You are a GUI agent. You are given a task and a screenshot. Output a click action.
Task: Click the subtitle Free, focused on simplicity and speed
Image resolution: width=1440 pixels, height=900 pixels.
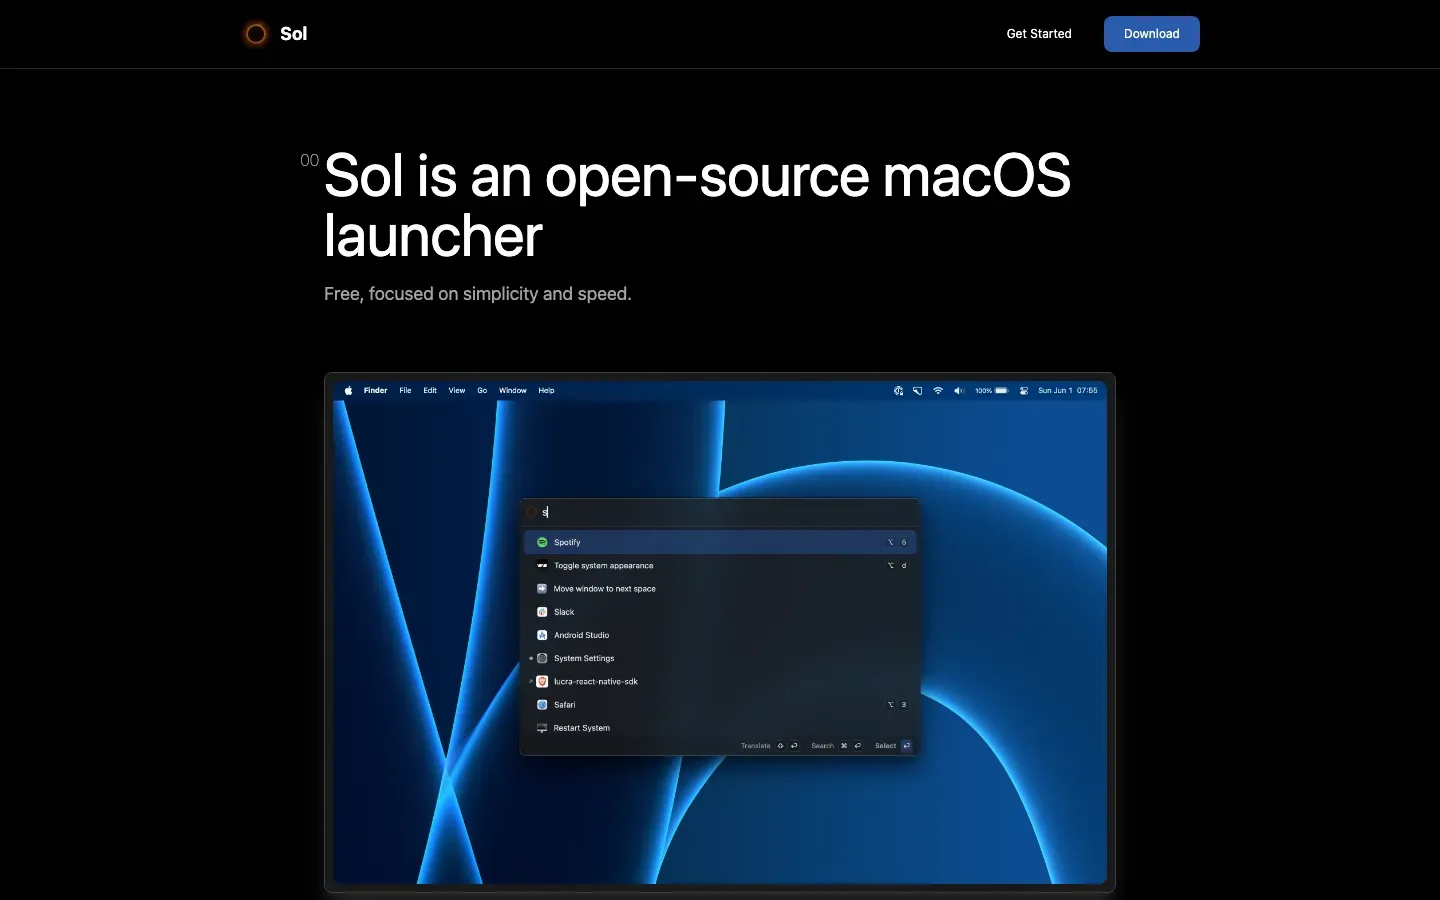[x=478, y=294]
